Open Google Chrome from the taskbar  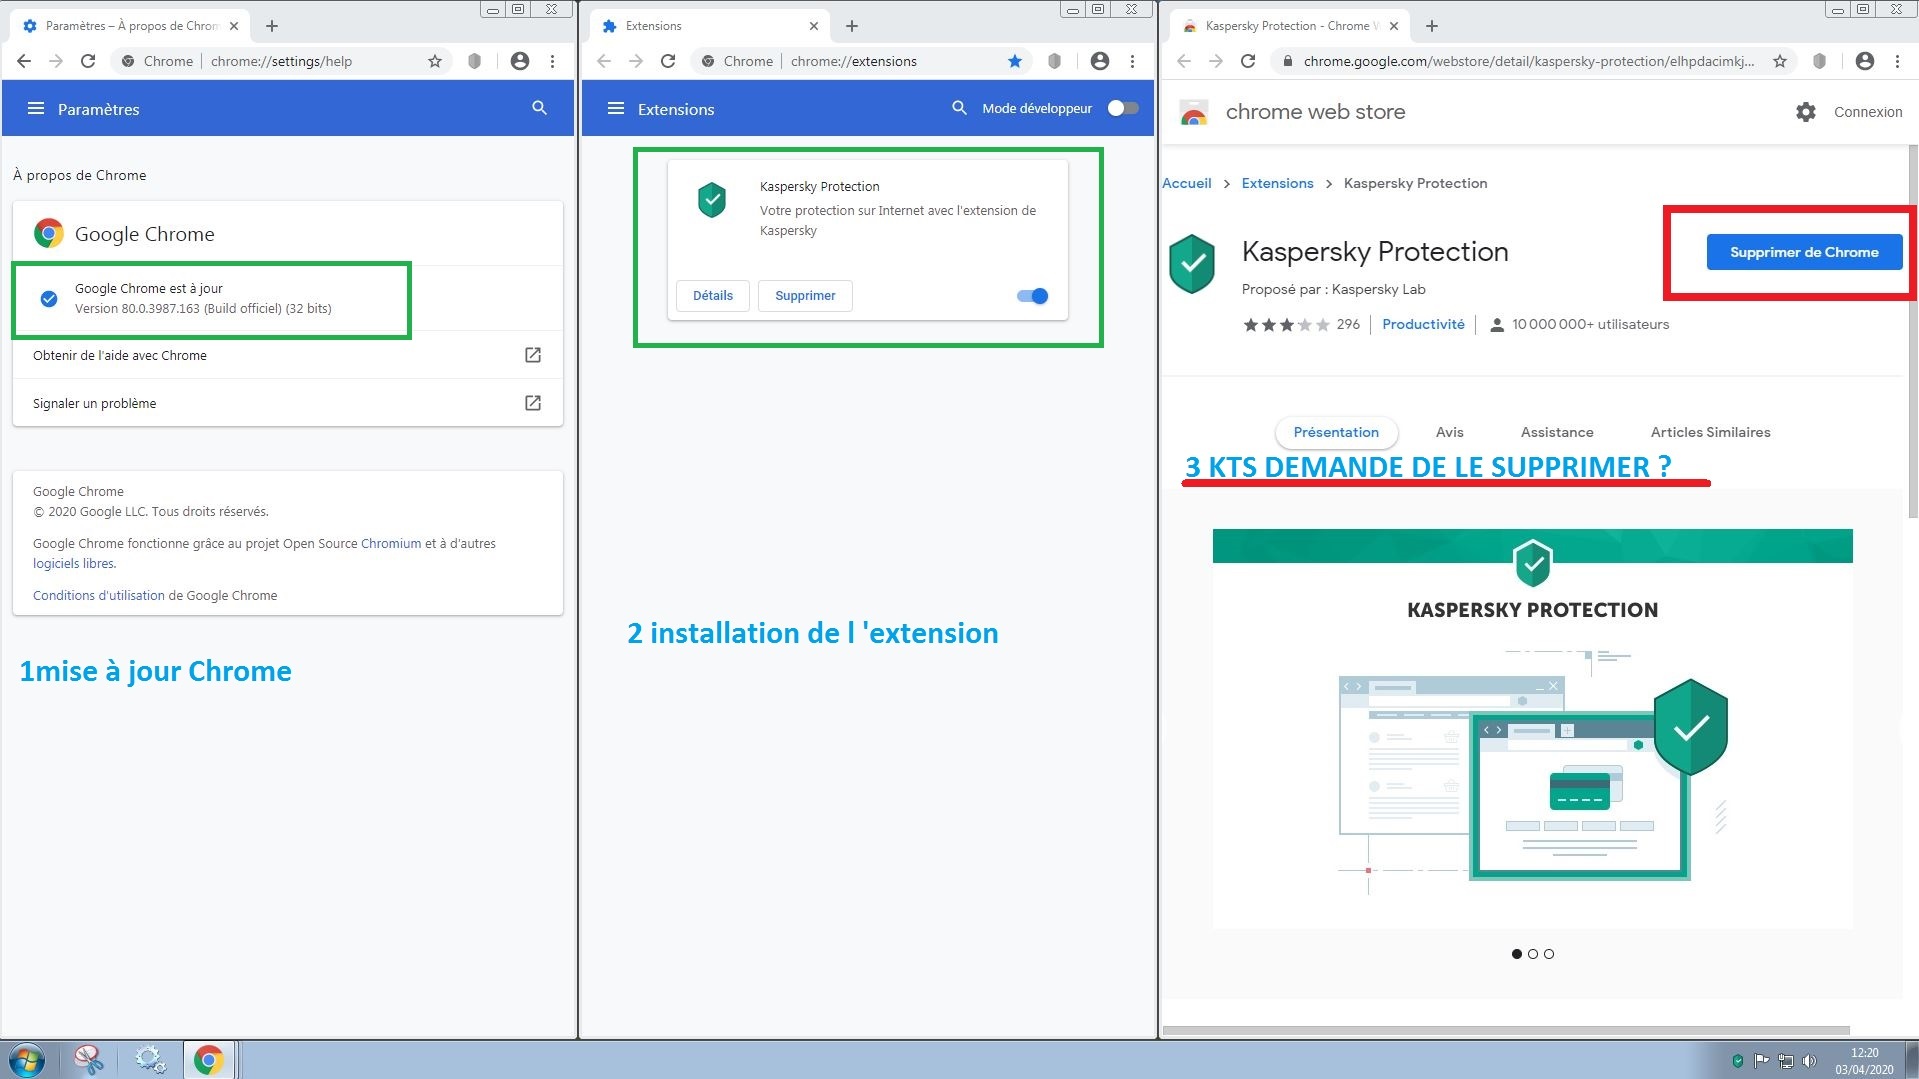(208, 1059)
